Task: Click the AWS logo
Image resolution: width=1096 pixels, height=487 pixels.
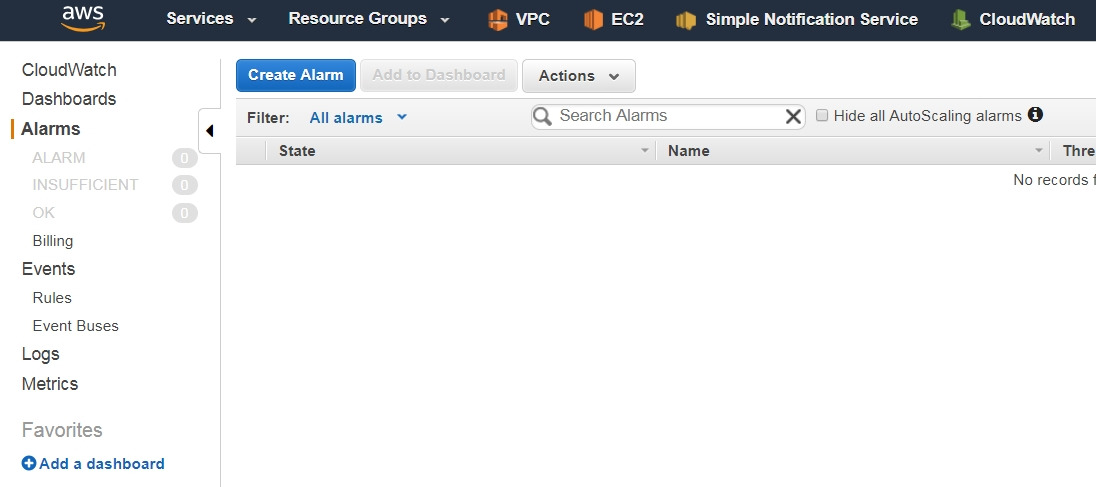Action: coord(82,19)
